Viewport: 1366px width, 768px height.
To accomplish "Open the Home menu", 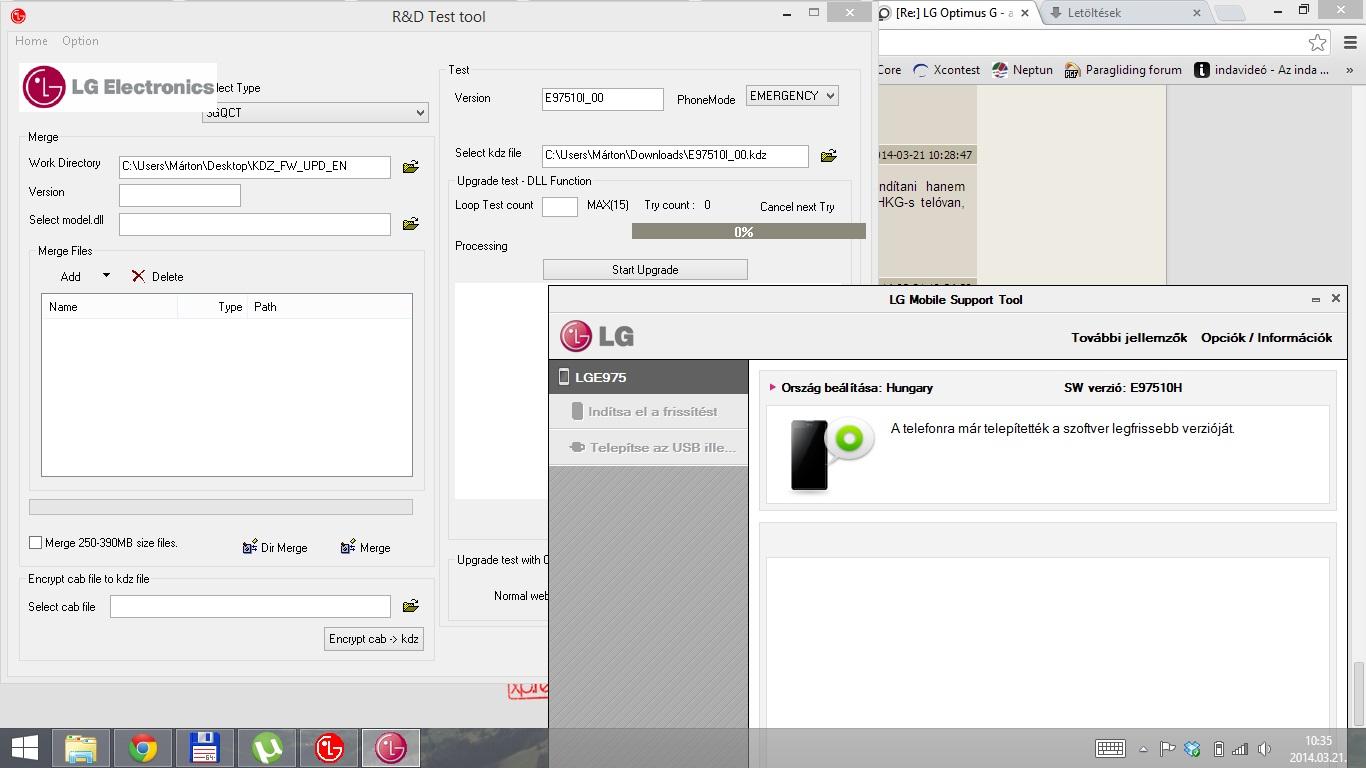I will [31, 41].
